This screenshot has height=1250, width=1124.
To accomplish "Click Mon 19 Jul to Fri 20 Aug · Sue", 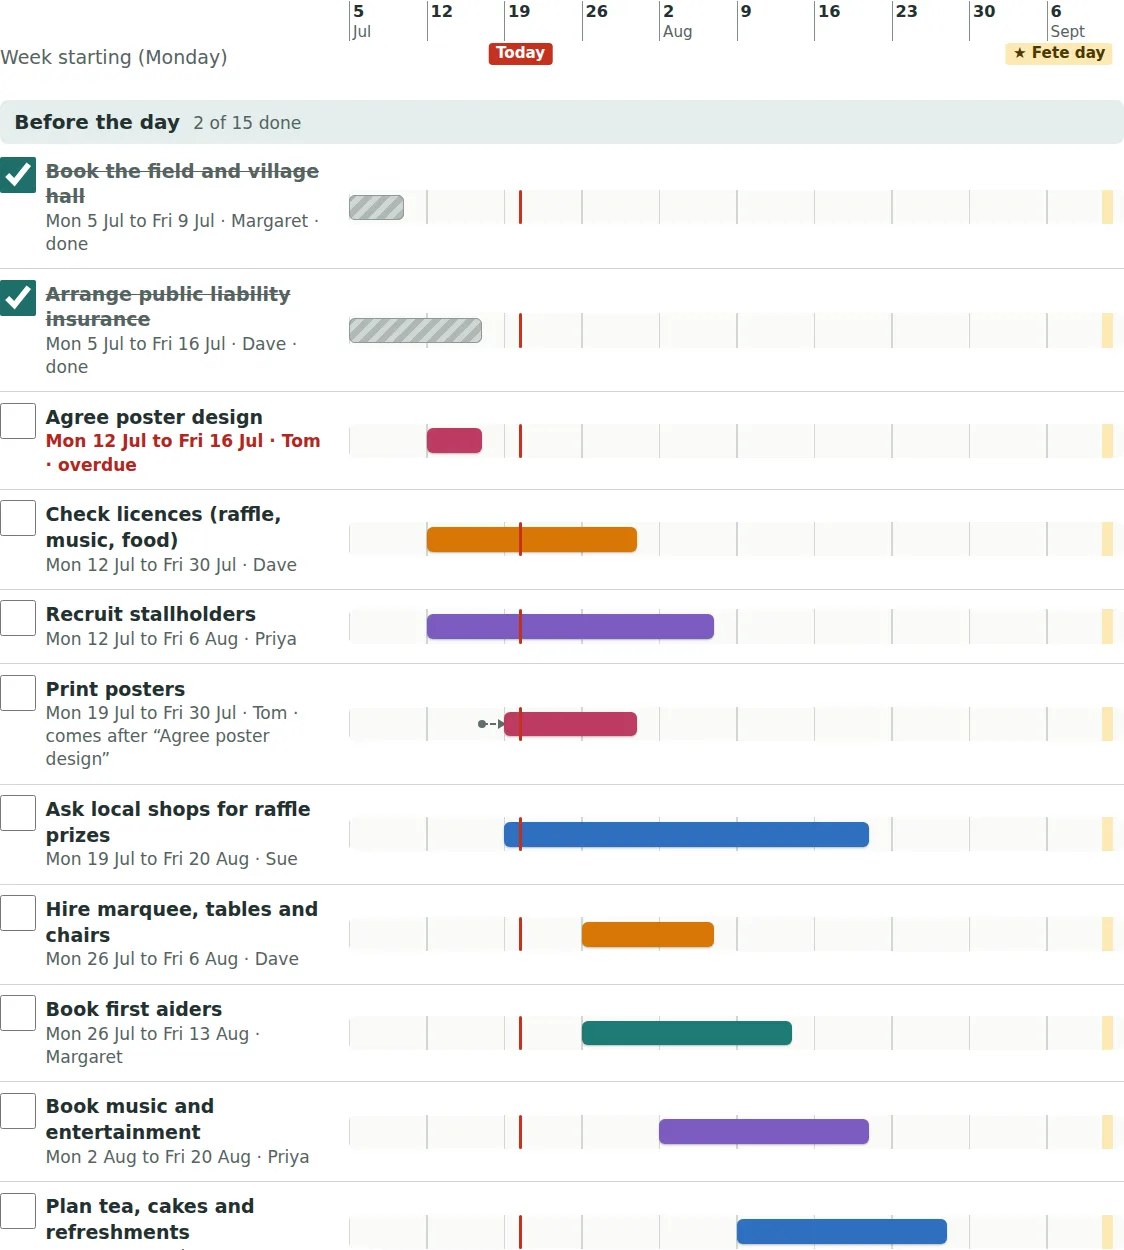I will click(172, 859).
